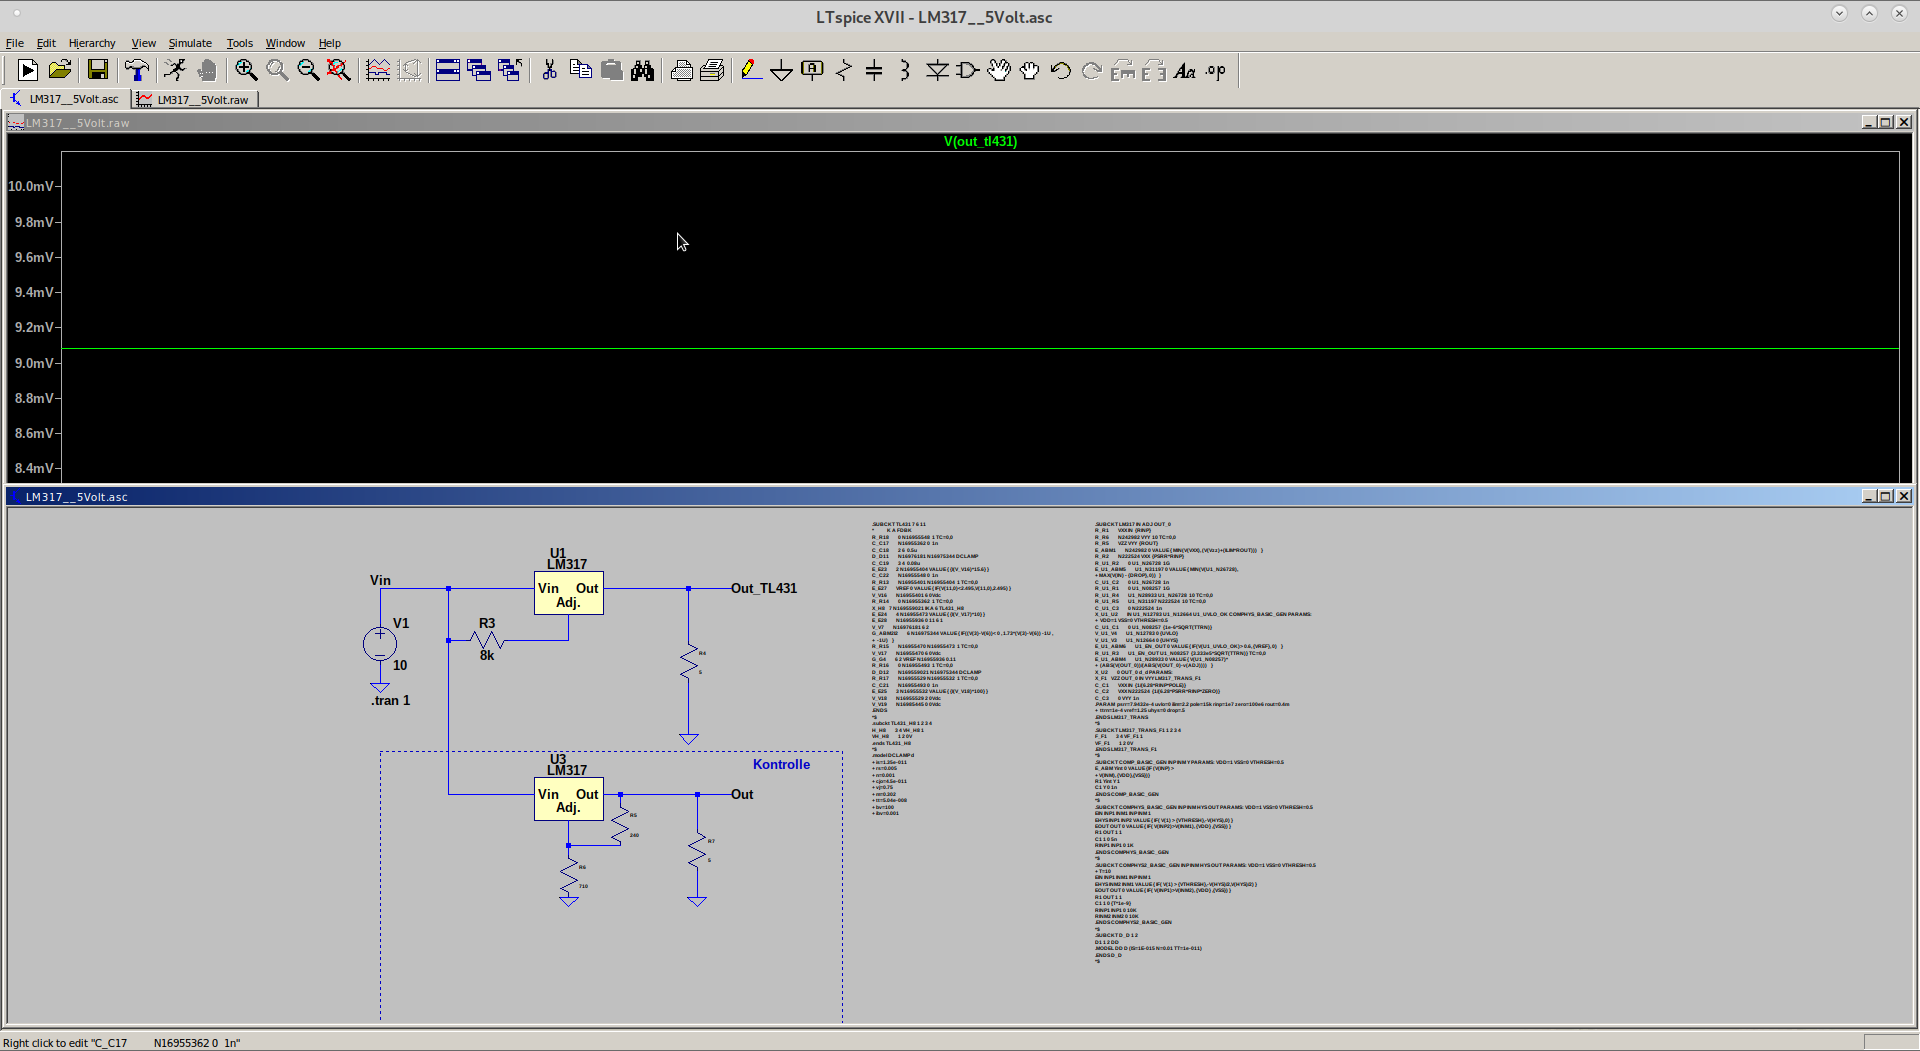Click the Close All Windows toolbar icon
Image resolution: width=1920 pixels, height=1051 pixels.
coord(510,70)
